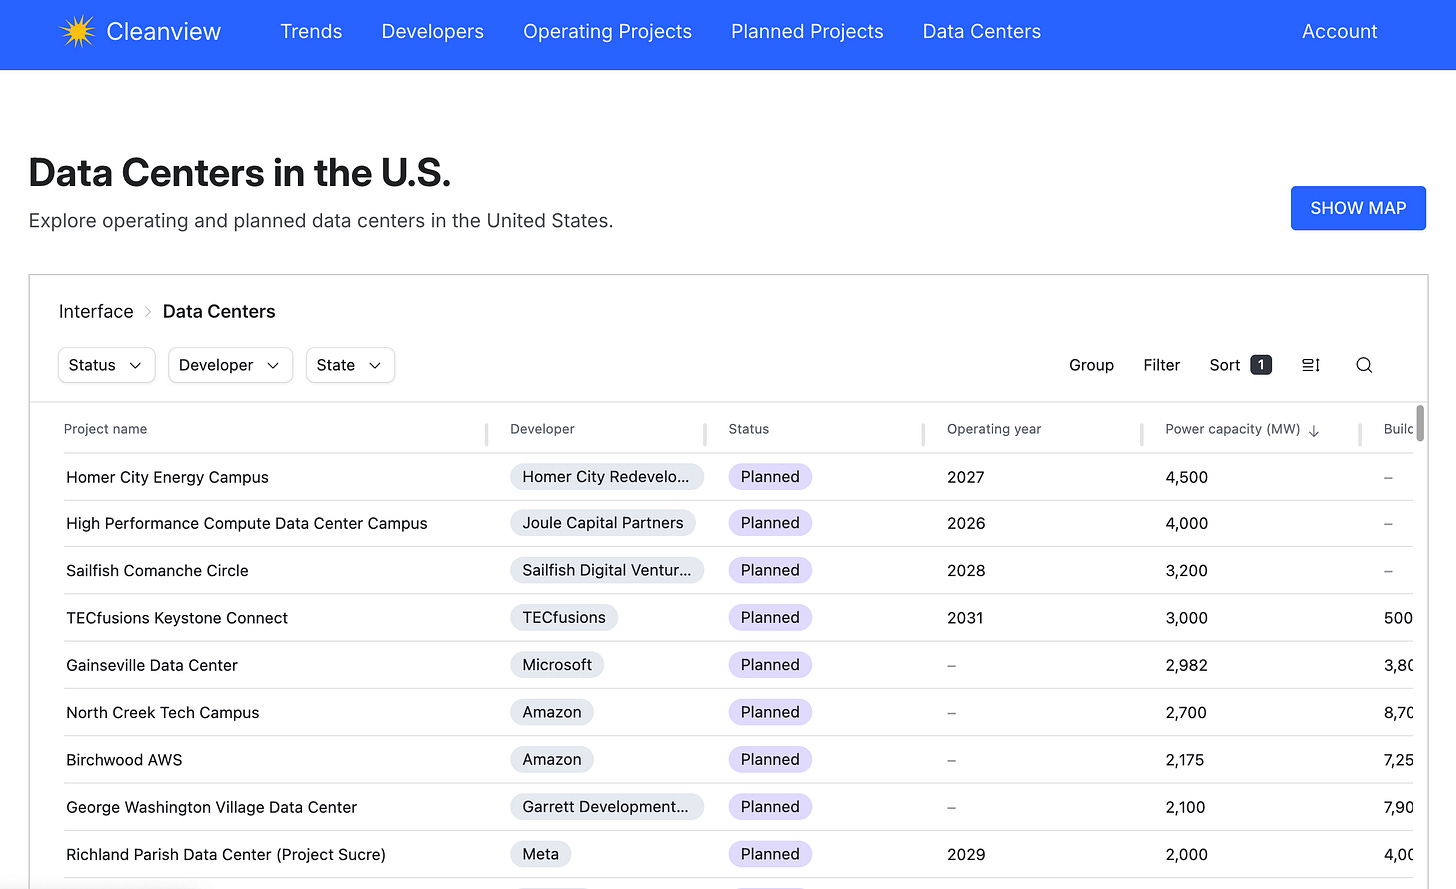The height and width of the screenshot is (889, 1456).
Task: Click operating year 2028 cell
Action: coord(966,570)
